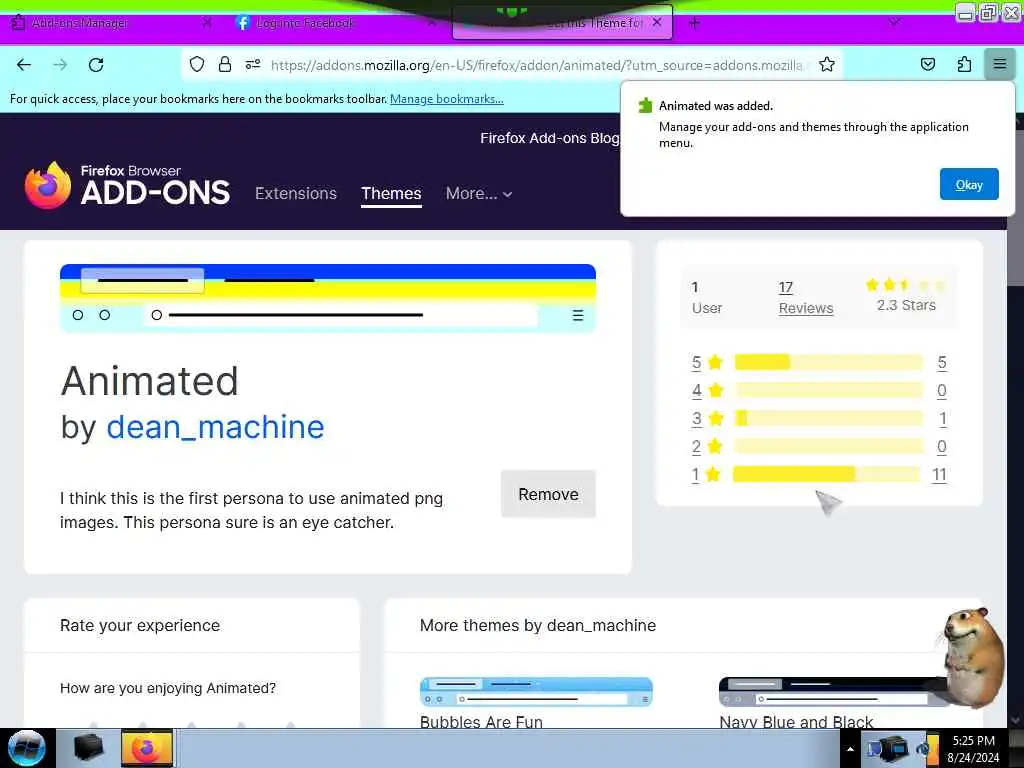Reload the current page
The image size is (1024, 768).
tap(96, 65)
